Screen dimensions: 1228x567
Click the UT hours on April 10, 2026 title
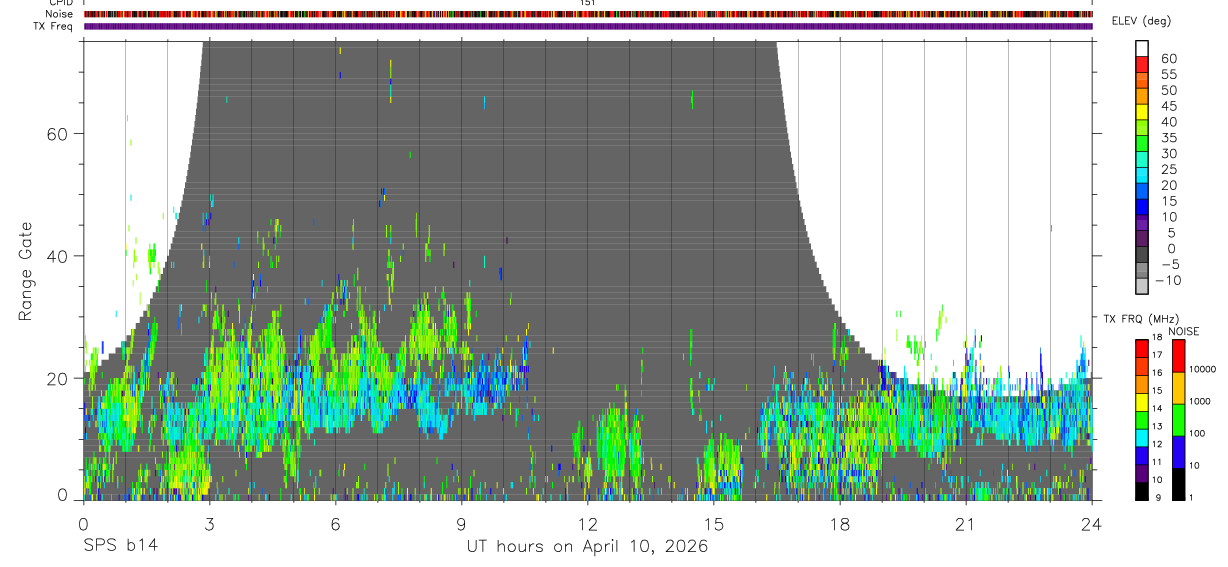coord(587,546)
